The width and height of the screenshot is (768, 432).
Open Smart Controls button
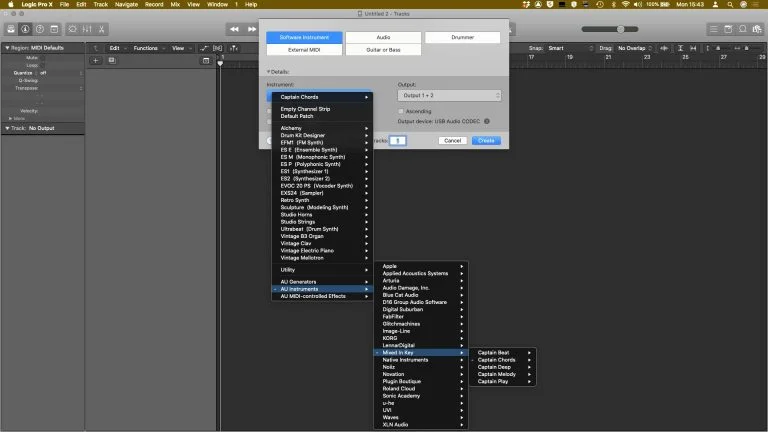72,29
